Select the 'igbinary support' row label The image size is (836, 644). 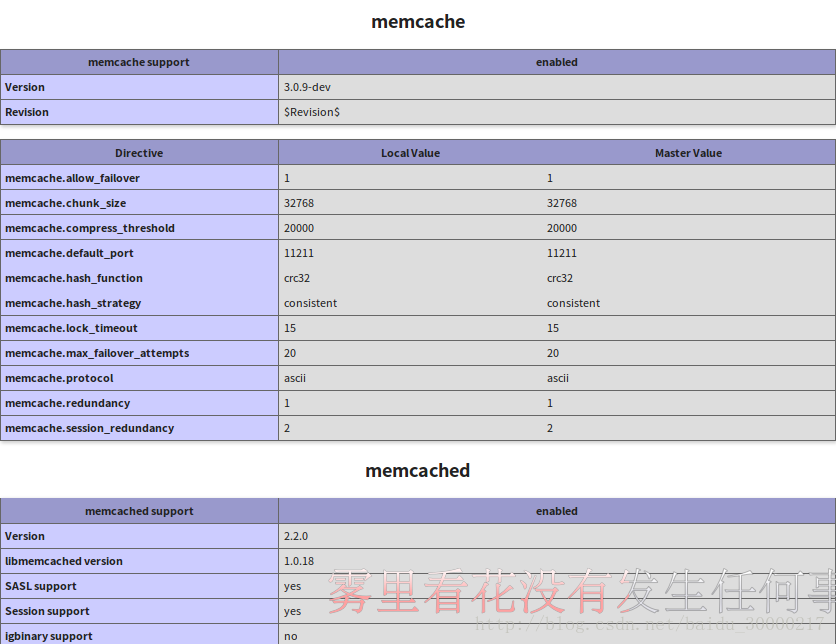[49, 636]
